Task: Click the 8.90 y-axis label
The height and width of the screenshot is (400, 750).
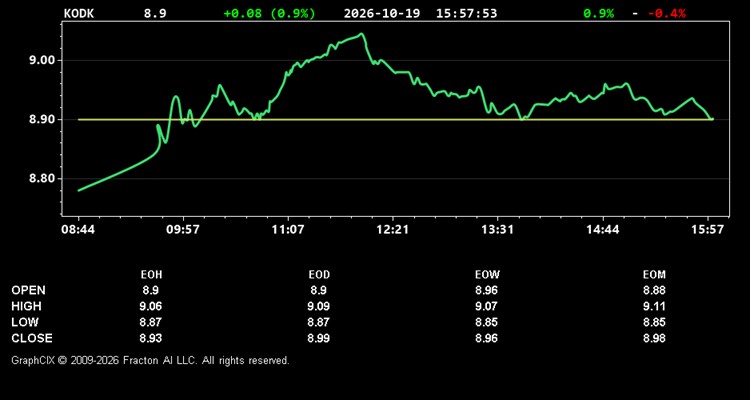Action: click(x=43, y=120)
